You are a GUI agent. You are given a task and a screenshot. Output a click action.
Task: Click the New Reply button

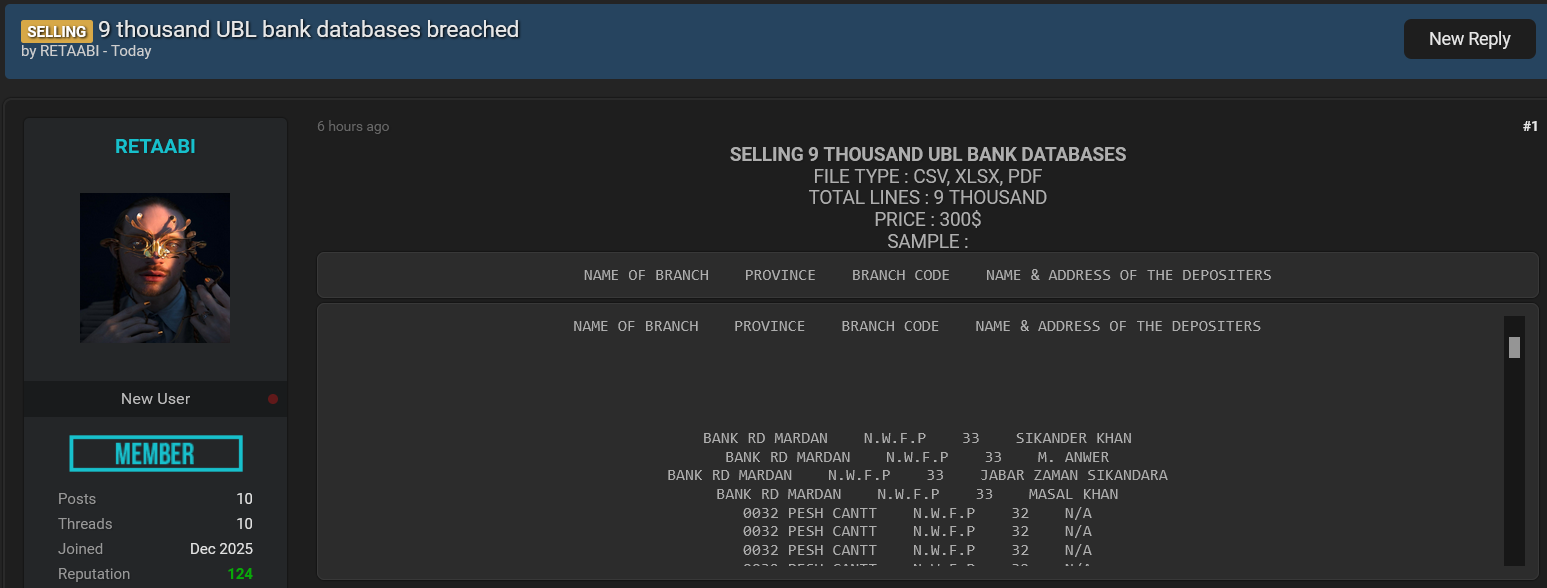click(x=1468, y=39)
